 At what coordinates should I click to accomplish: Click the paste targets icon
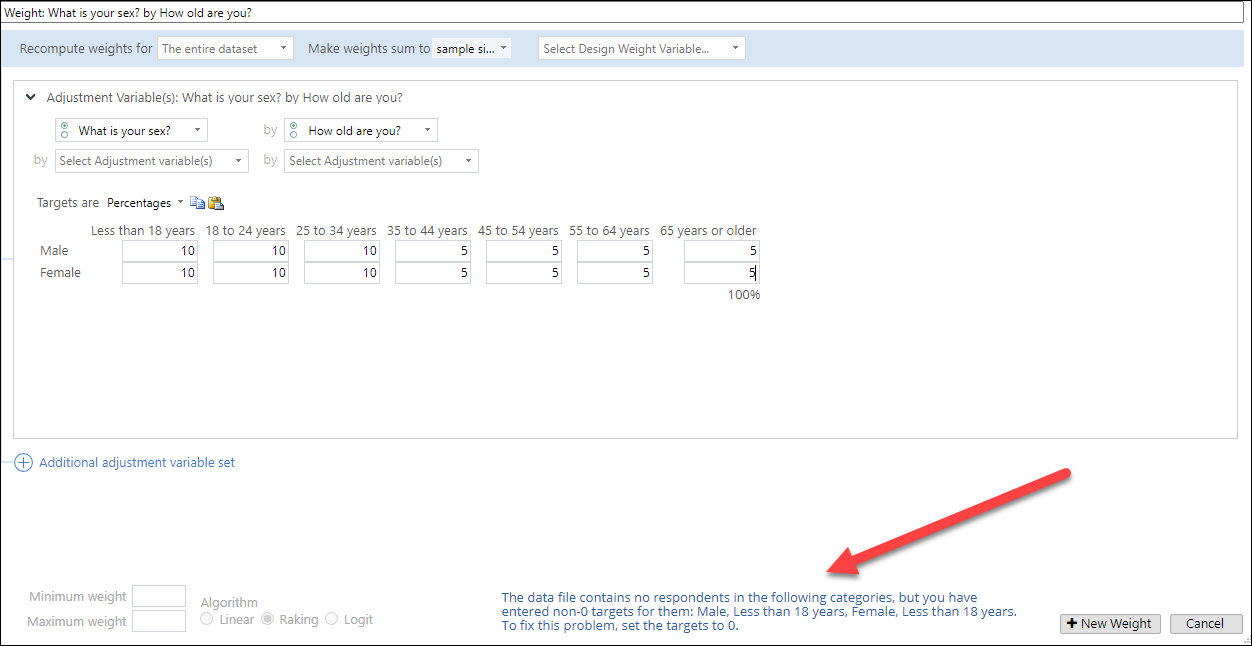click(216, 203)
